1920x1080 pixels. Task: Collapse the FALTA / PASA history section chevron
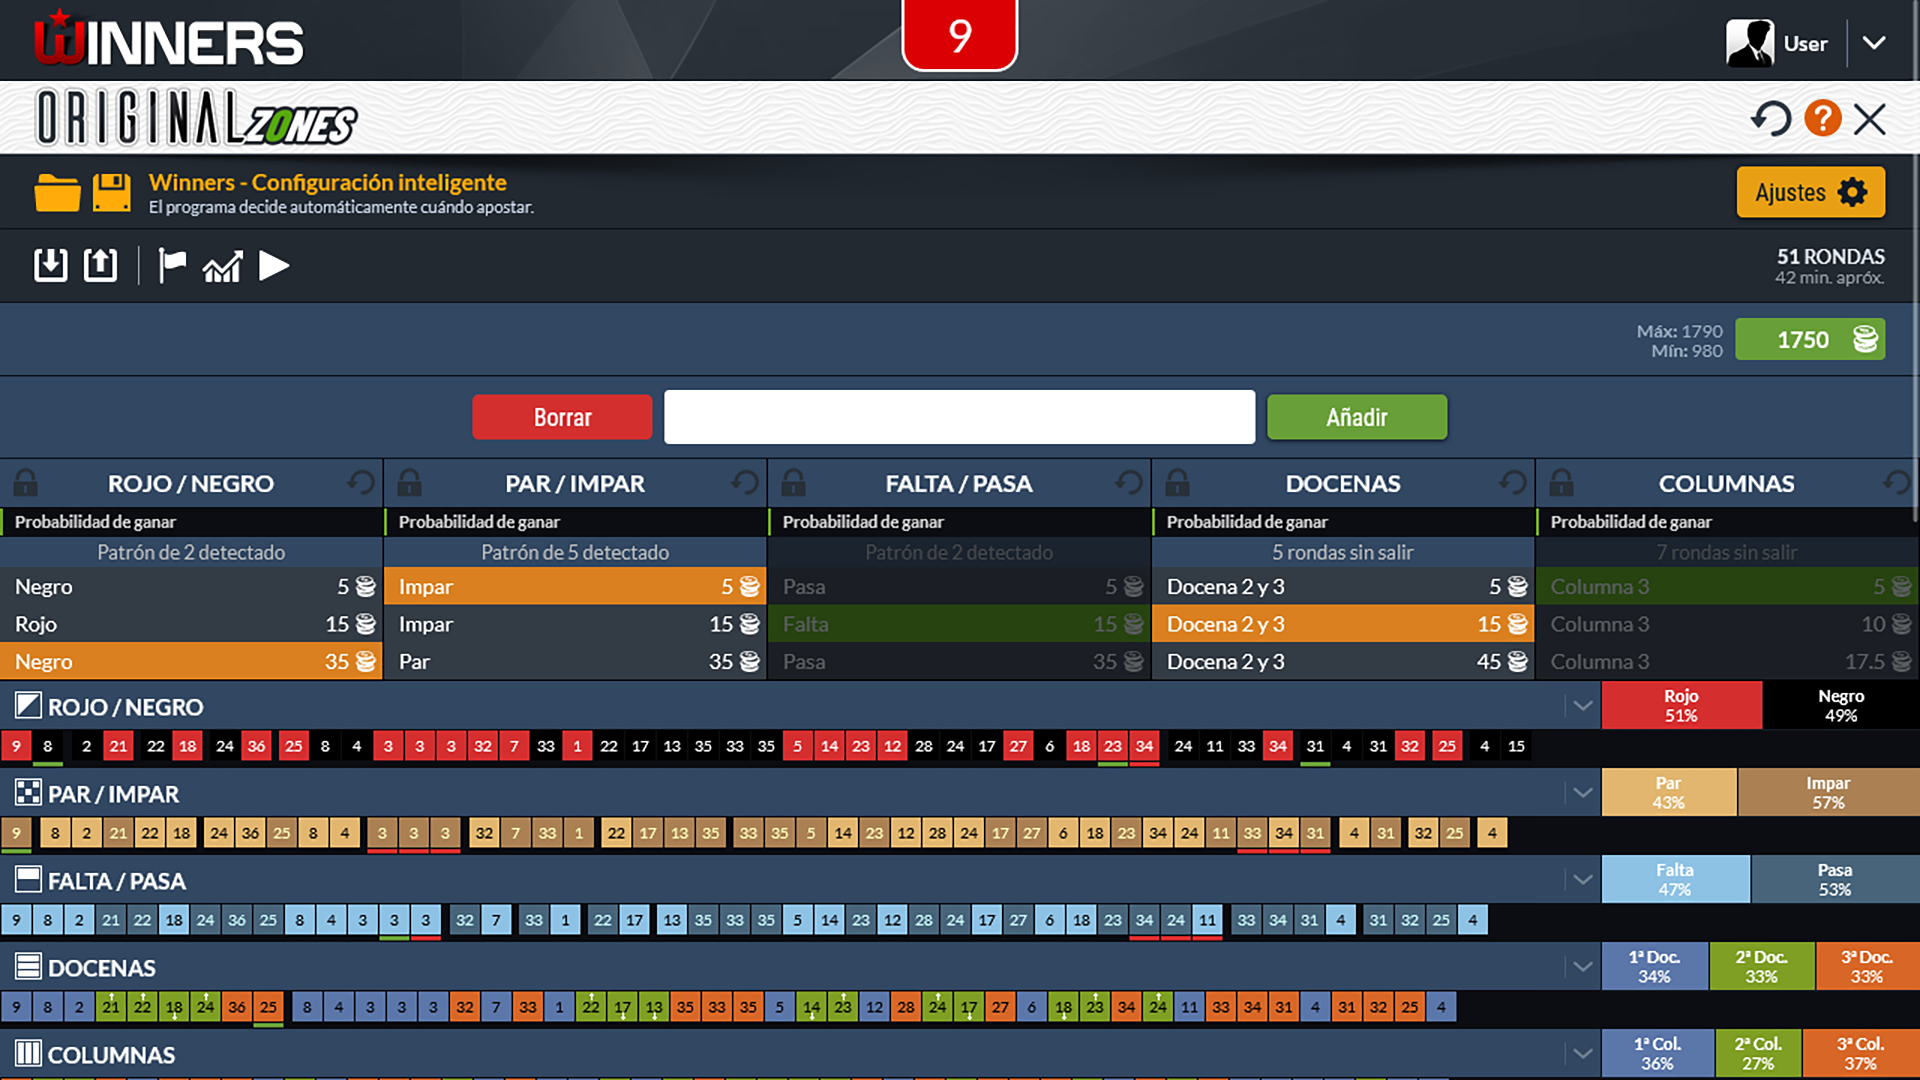pyautogui.click(x=1582, y=880)
